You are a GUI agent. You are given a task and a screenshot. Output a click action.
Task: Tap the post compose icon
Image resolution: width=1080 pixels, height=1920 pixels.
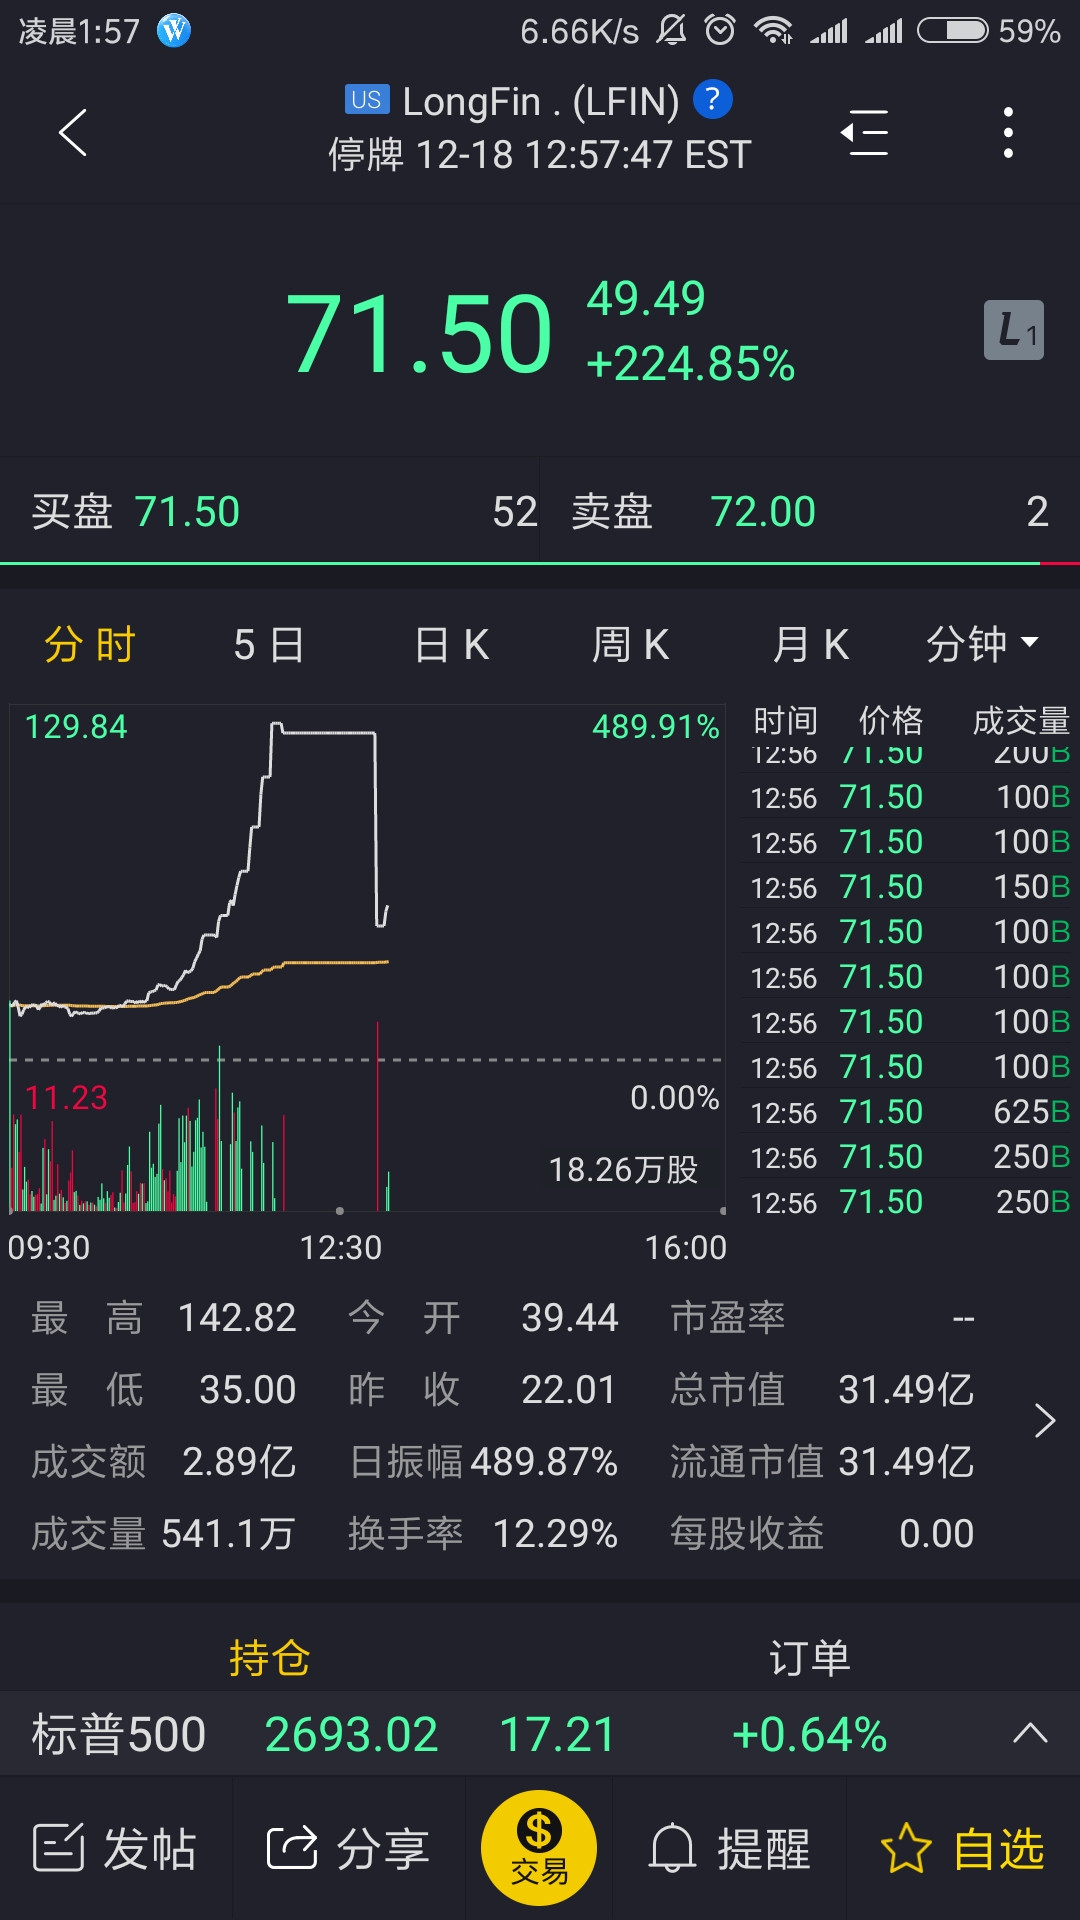click(58, 1847)
